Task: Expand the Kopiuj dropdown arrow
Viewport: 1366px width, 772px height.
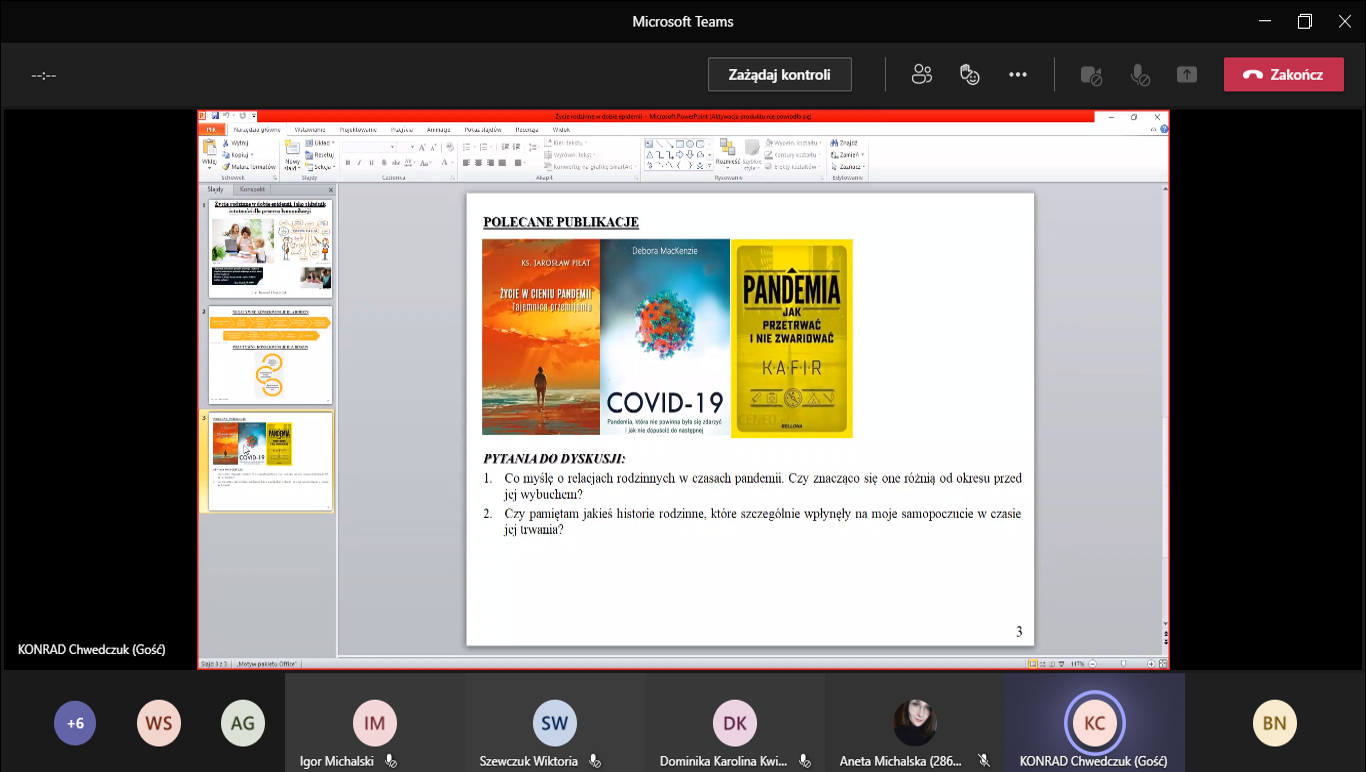Action: (253, 155)
